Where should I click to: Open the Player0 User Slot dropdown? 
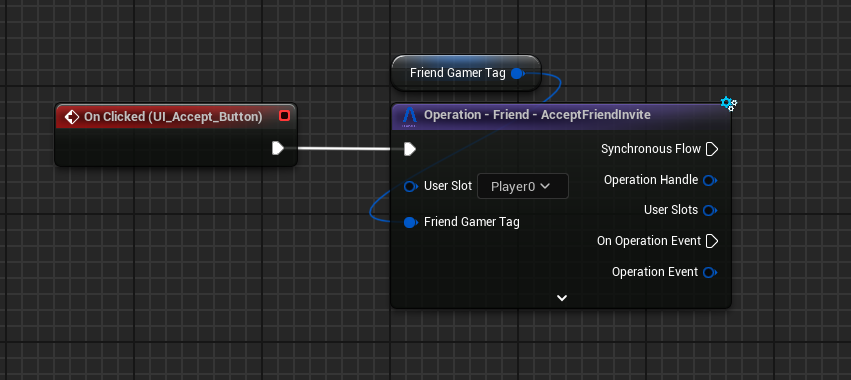click(523, 186)
